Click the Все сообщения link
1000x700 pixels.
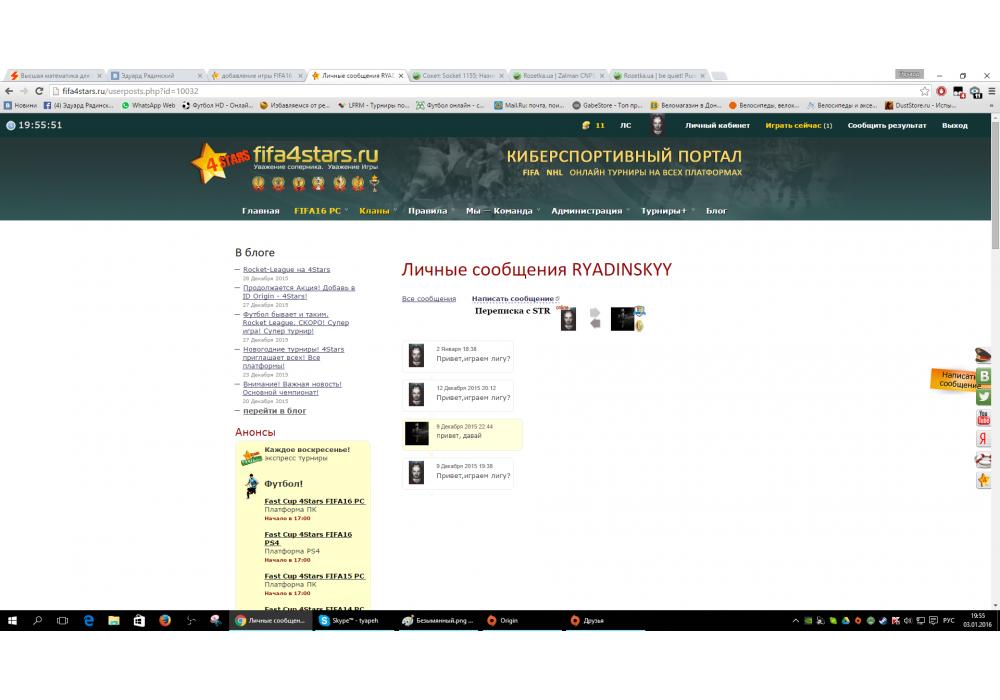(428, 299)
